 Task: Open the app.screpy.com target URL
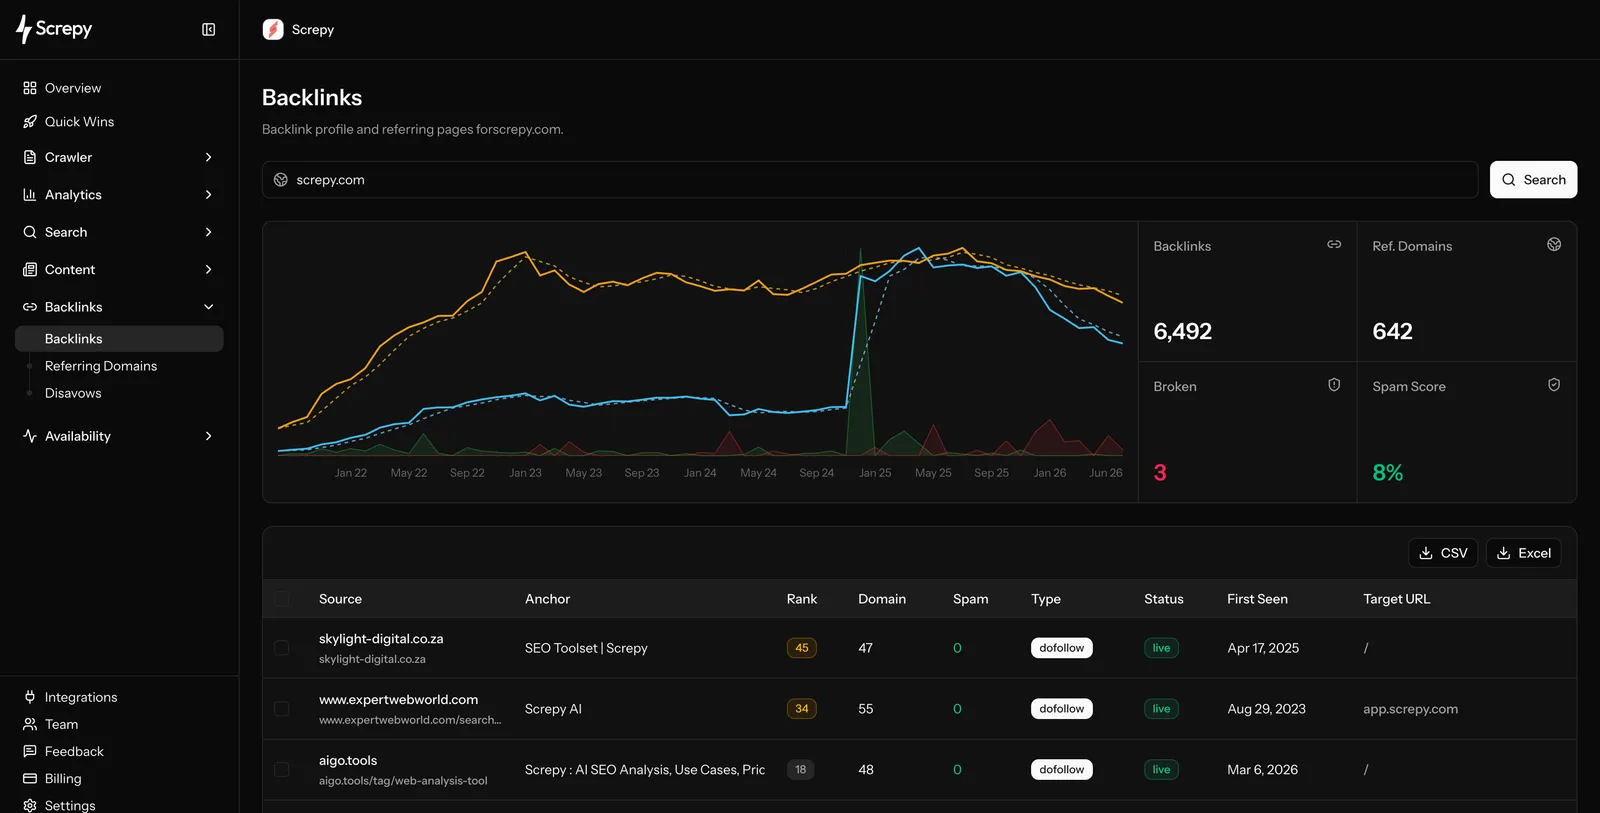coord(1410,709)
